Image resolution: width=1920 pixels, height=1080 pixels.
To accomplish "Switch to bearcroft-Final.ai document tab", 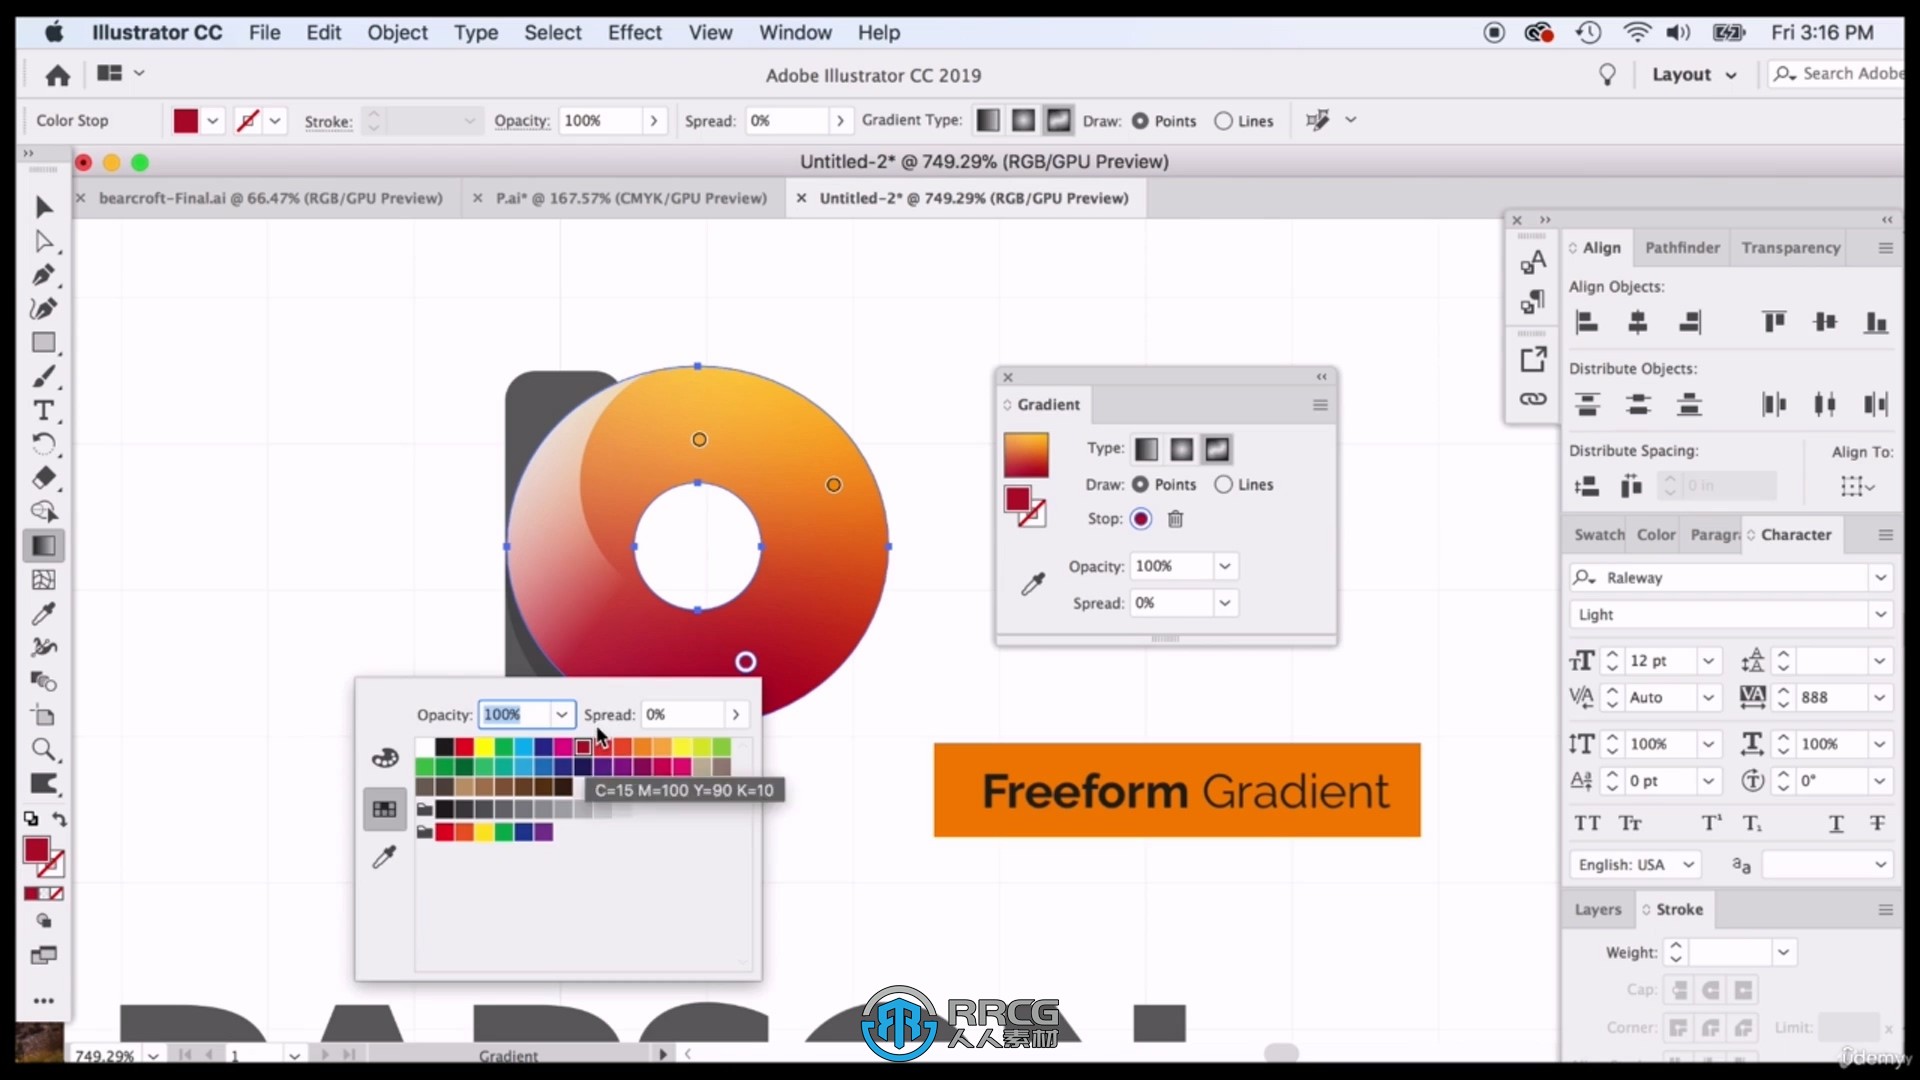I will 270,198.
